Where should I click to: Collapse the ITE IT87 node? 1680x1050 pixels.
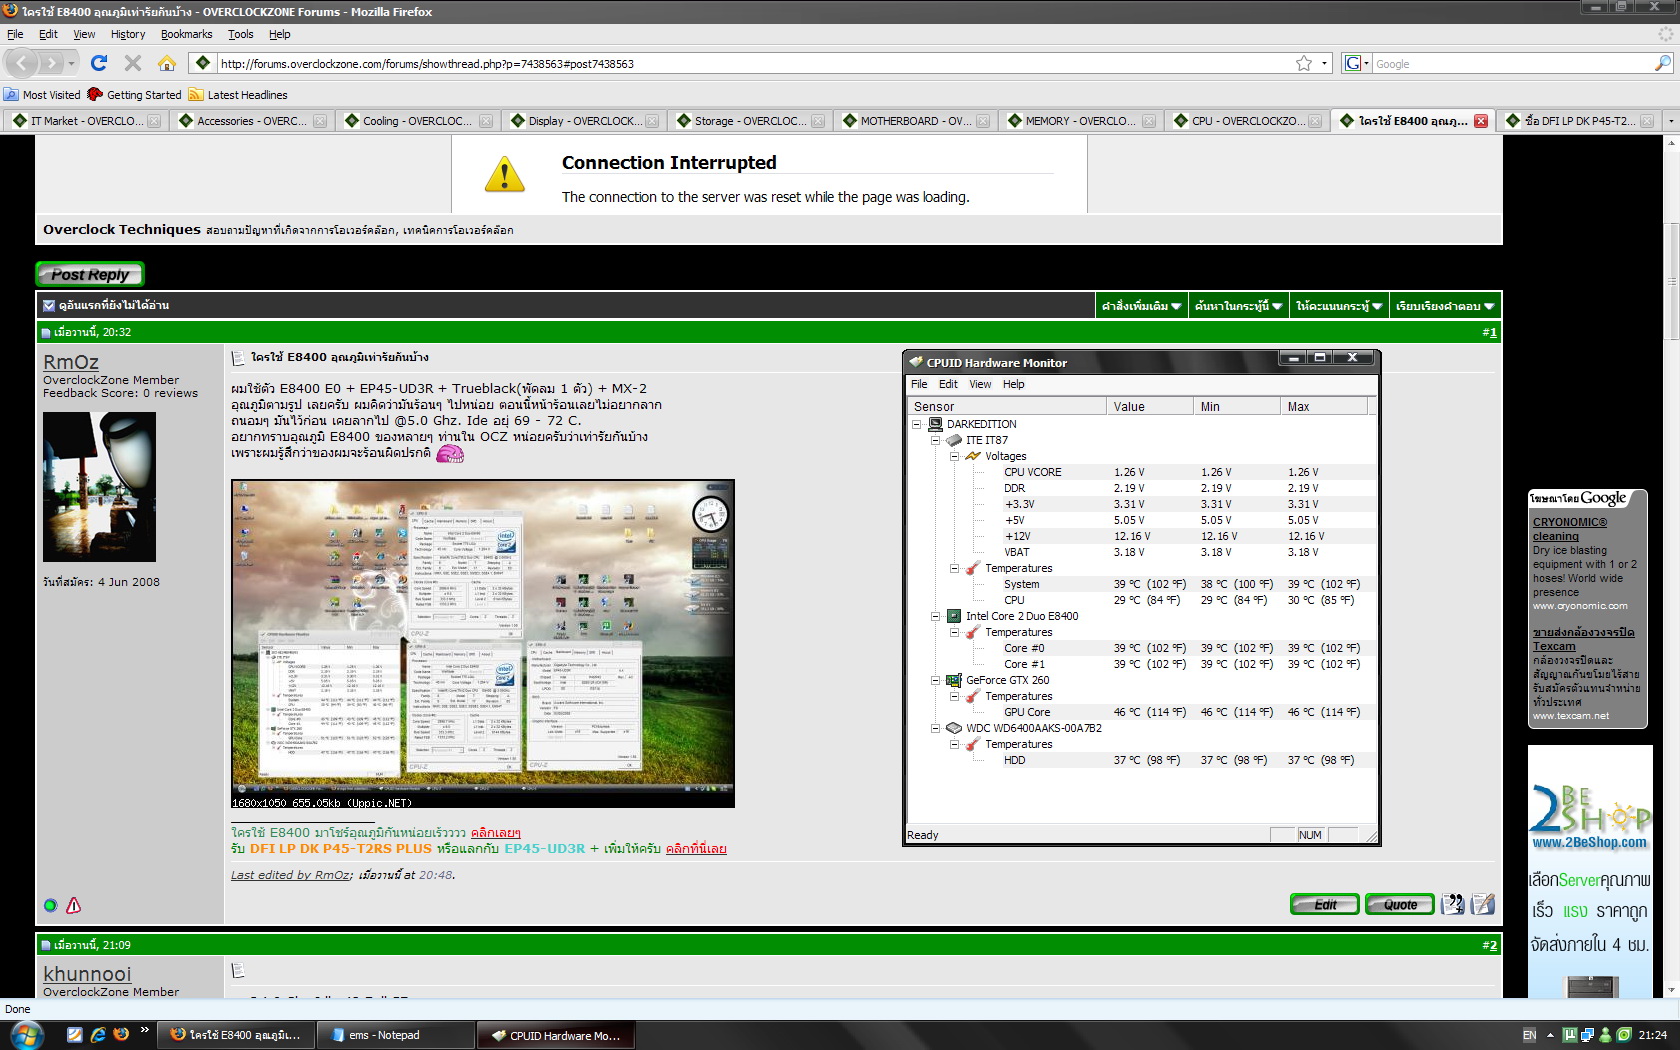click(935, 440)
